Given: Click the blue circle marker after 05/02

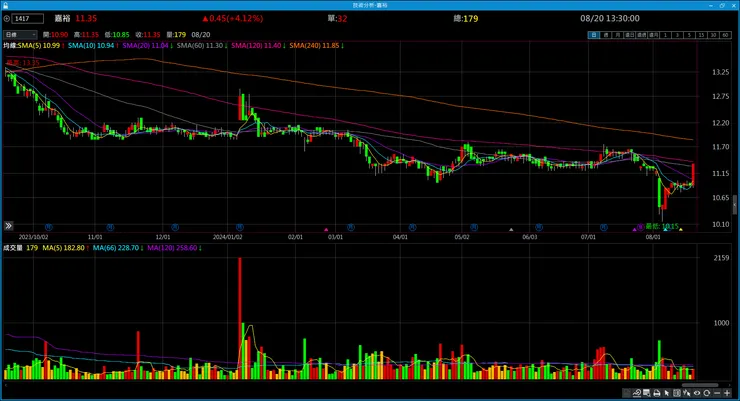Looking at the screenshot, I should click(474, 227).
